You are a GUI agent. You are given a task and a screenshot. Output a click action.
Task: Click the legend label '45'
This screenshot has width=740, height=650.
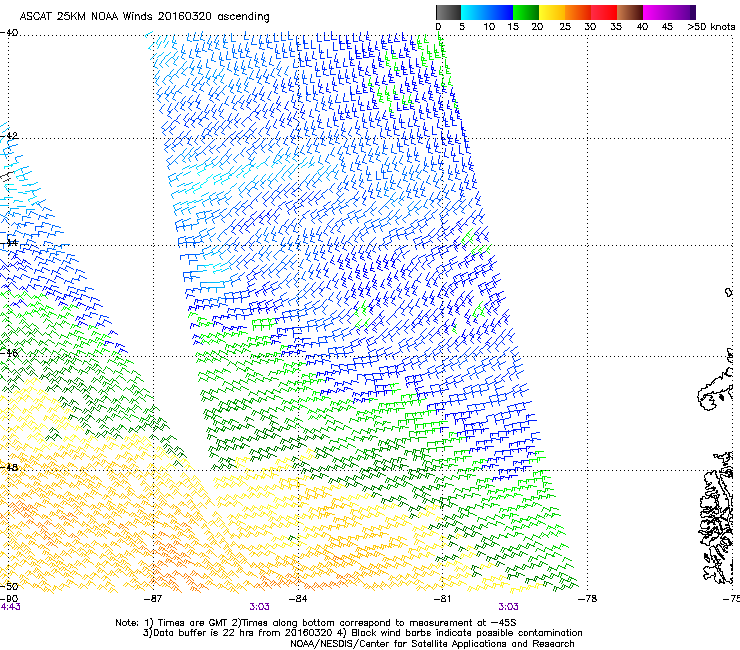667,27
